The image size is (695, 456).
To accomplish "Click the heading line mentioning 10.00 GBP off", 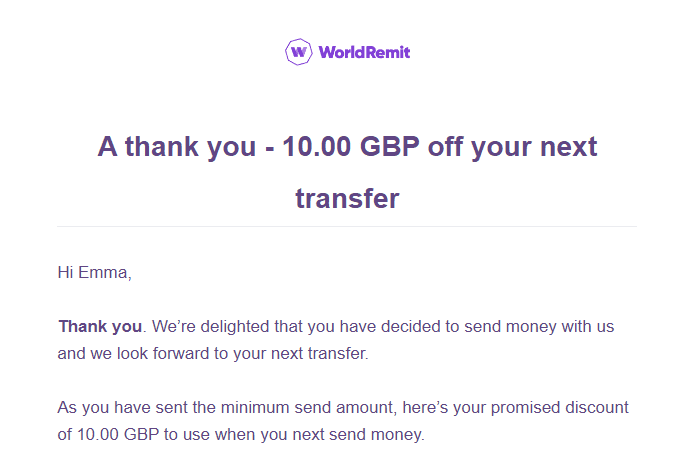I will 347,147.
